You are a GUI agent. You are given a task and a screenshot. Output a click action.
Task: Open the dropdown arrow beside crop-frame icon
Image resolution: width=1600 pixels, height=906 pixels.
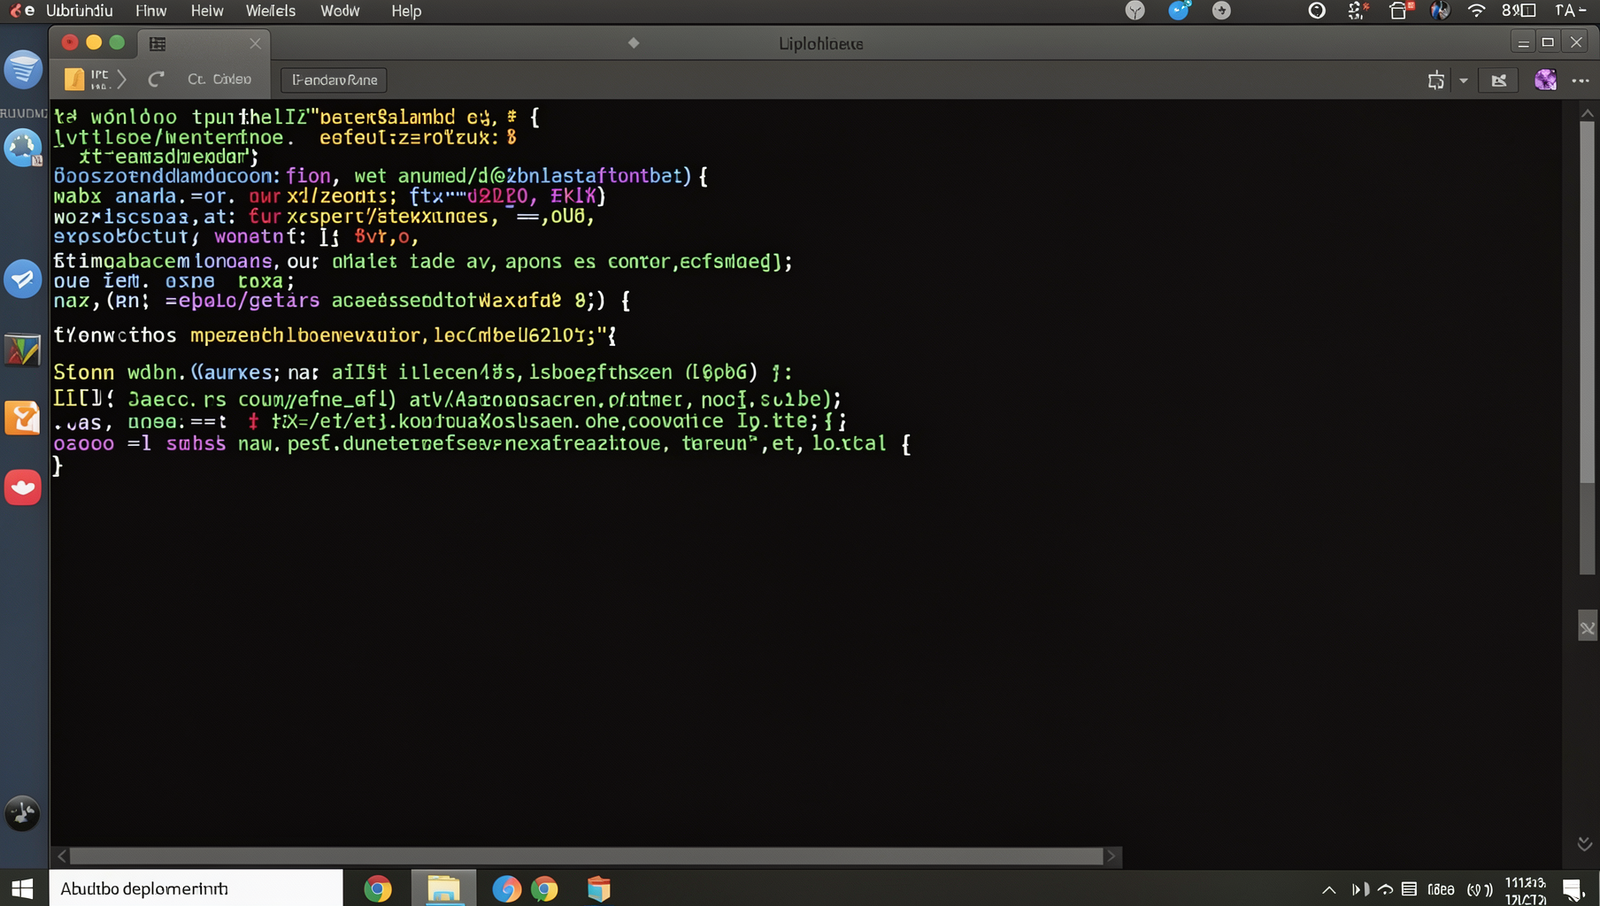click(x=1463, y=81)
